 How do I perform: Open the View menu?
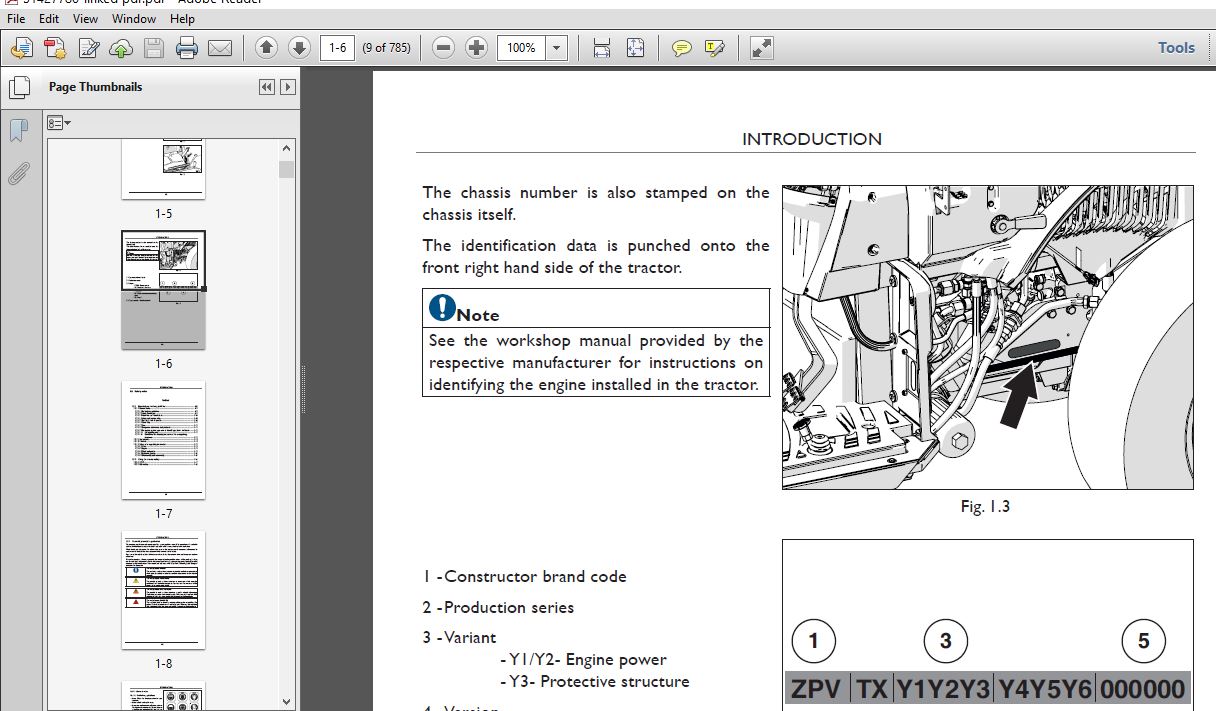click(x=85, y=18)
